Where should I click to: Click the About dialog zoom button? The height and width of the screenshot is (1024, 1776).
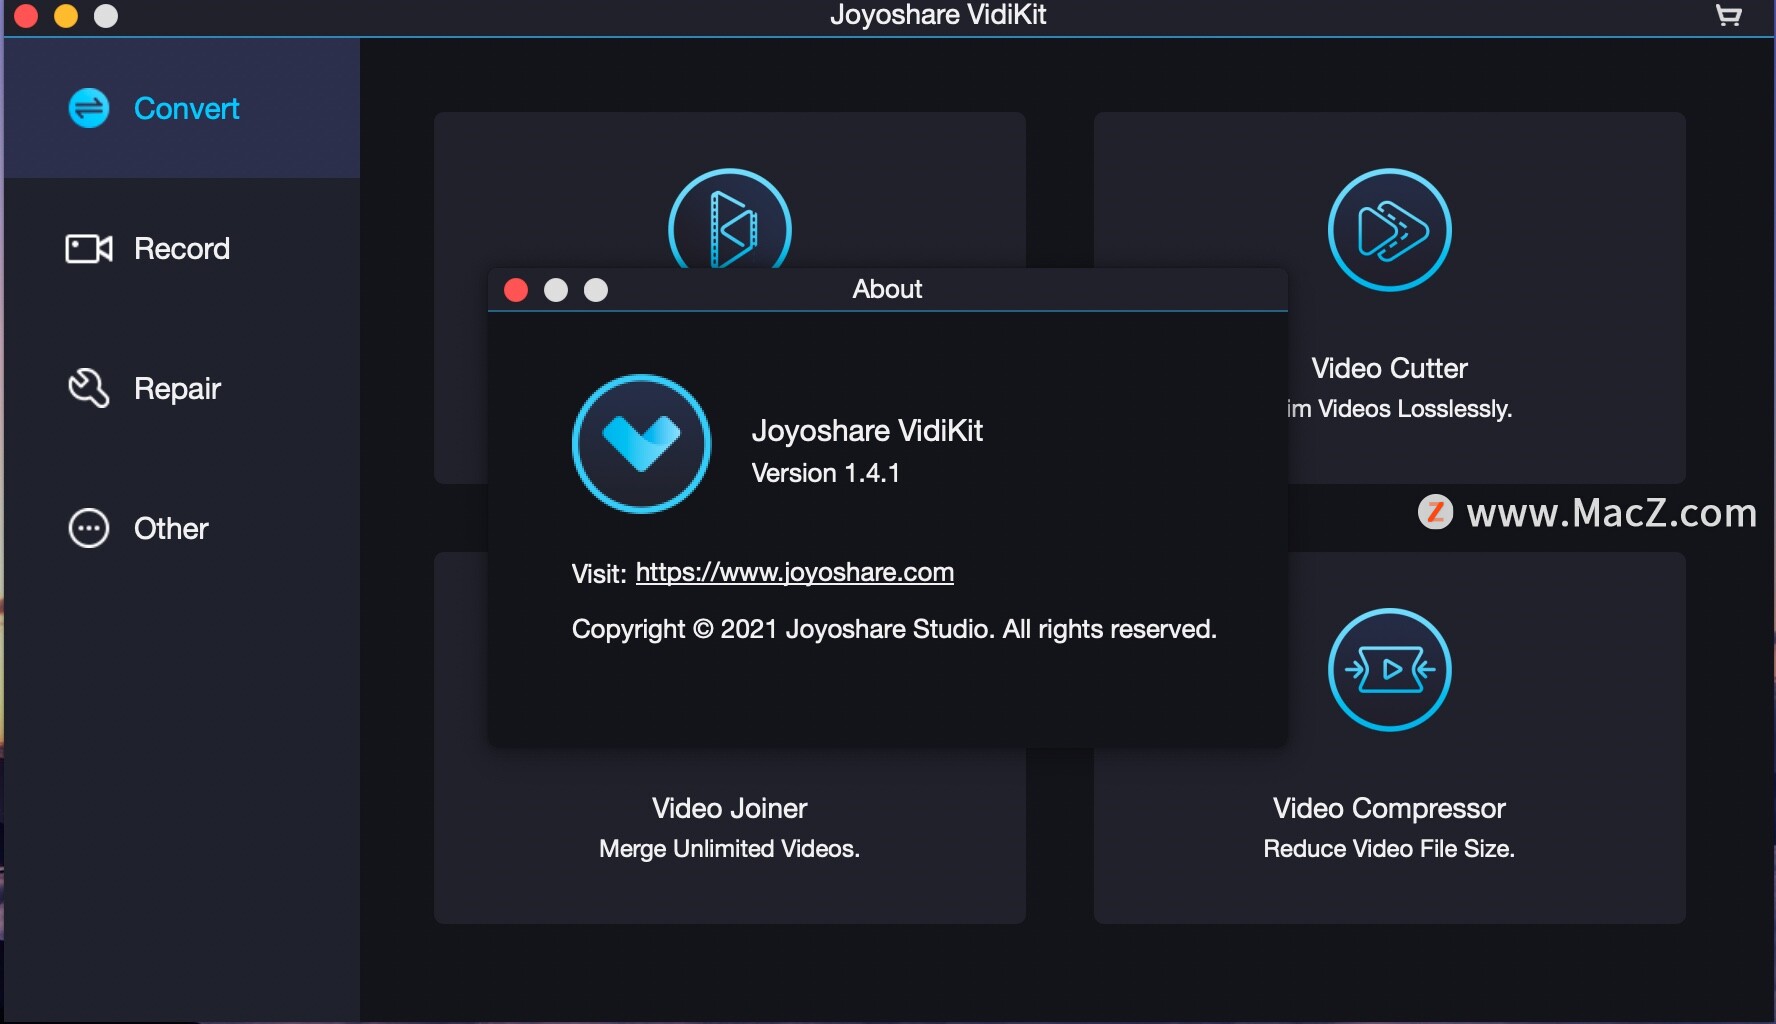596,290
